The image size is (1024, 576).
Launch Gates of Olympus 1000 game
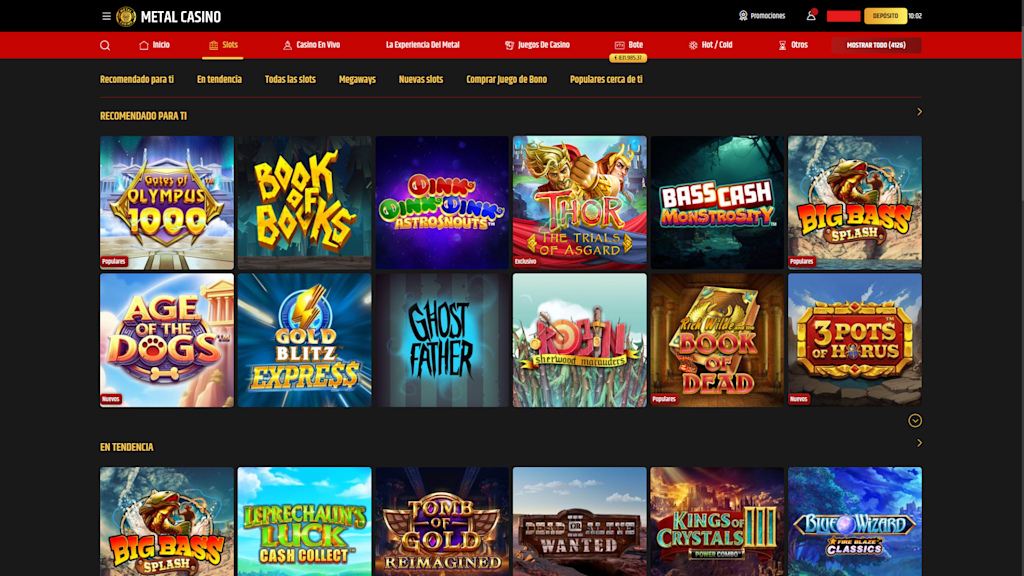167,202
